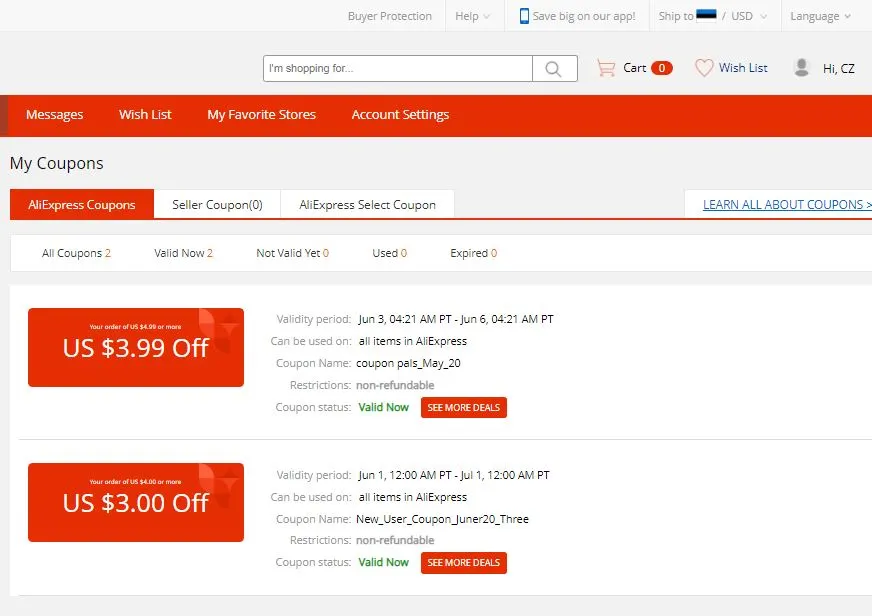Expand the Language dropdown

(820, 16)
